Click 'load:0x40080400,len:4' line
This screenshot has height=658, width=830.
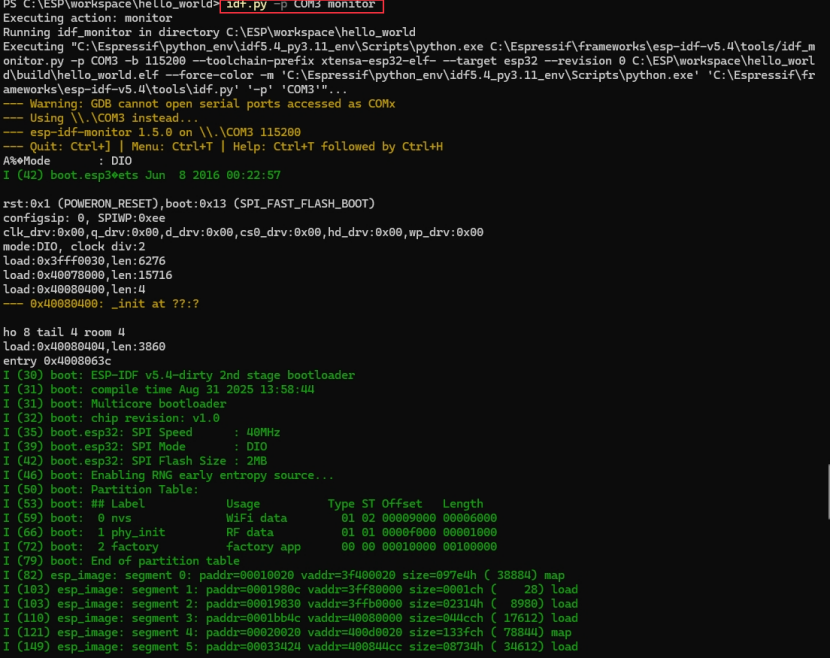(x=74, y=290)
